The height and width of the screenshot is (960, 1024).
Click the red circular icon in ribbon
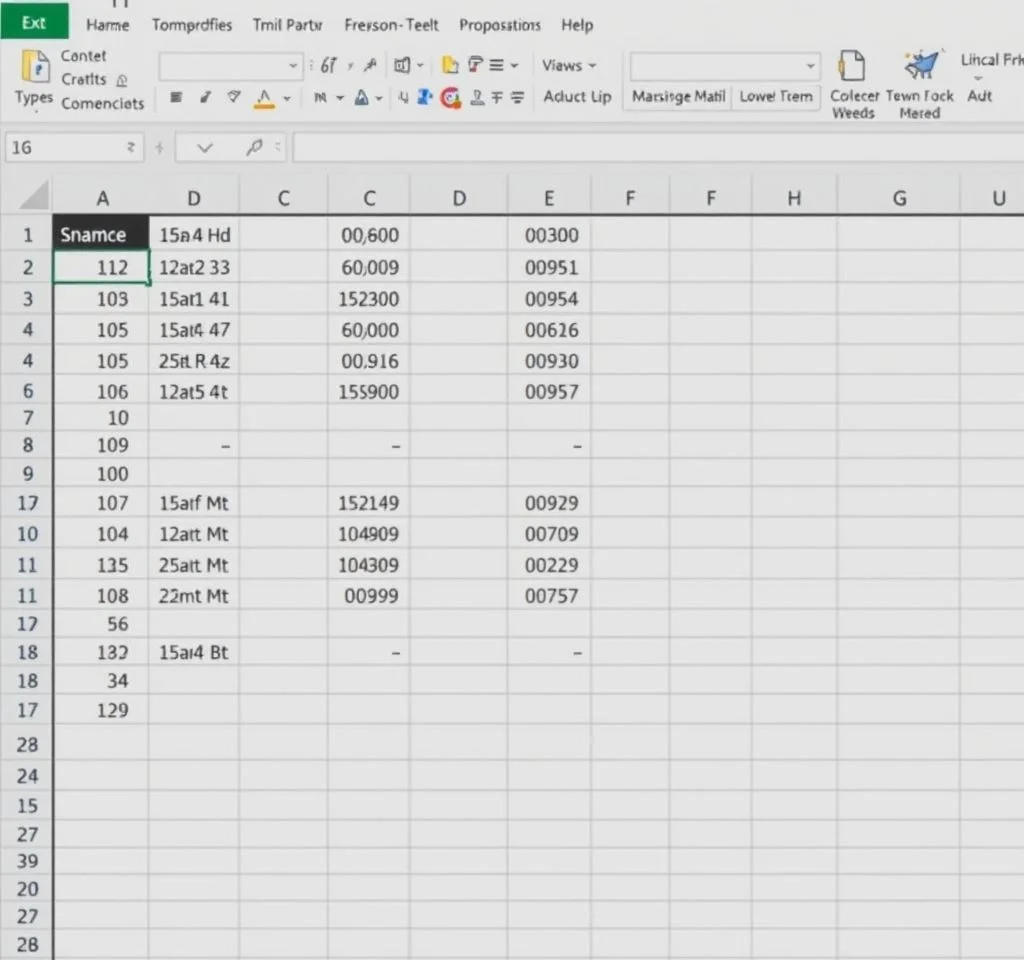450,97
